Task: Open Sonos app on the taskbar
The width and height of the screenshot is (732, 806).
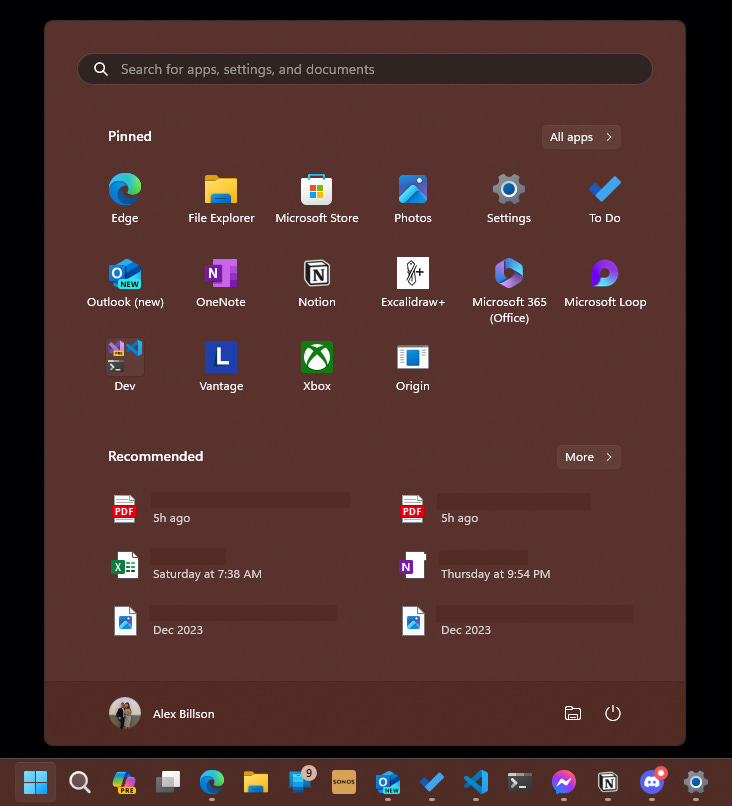Action: [x=344, y=782]
